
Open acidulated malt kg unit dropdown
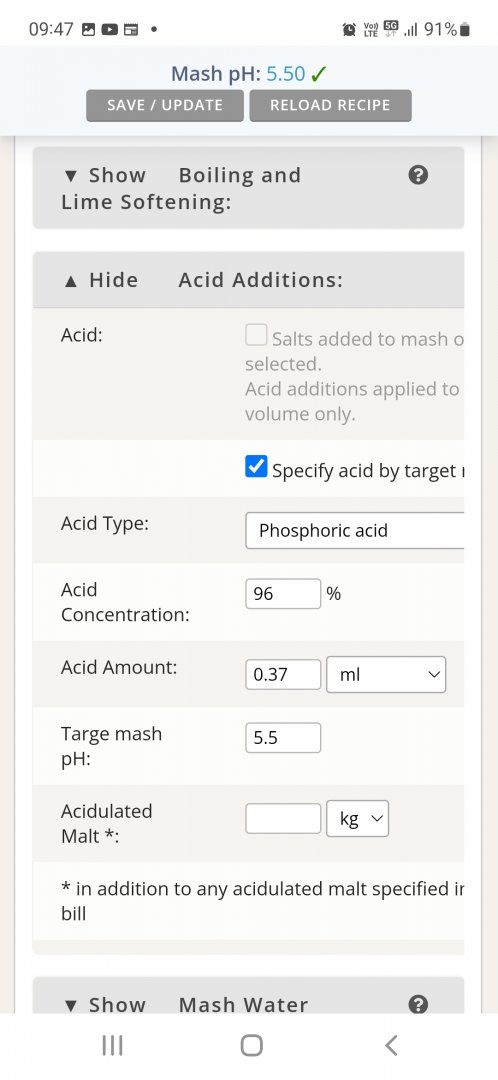(357, 818)
